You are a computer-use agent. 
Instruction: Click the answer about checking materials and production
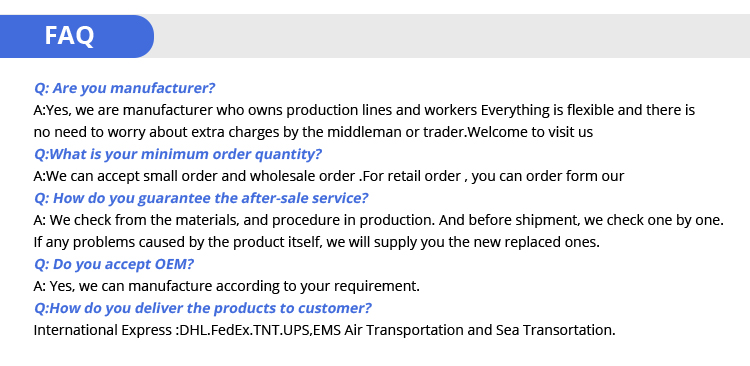click(x=378, y=221)
